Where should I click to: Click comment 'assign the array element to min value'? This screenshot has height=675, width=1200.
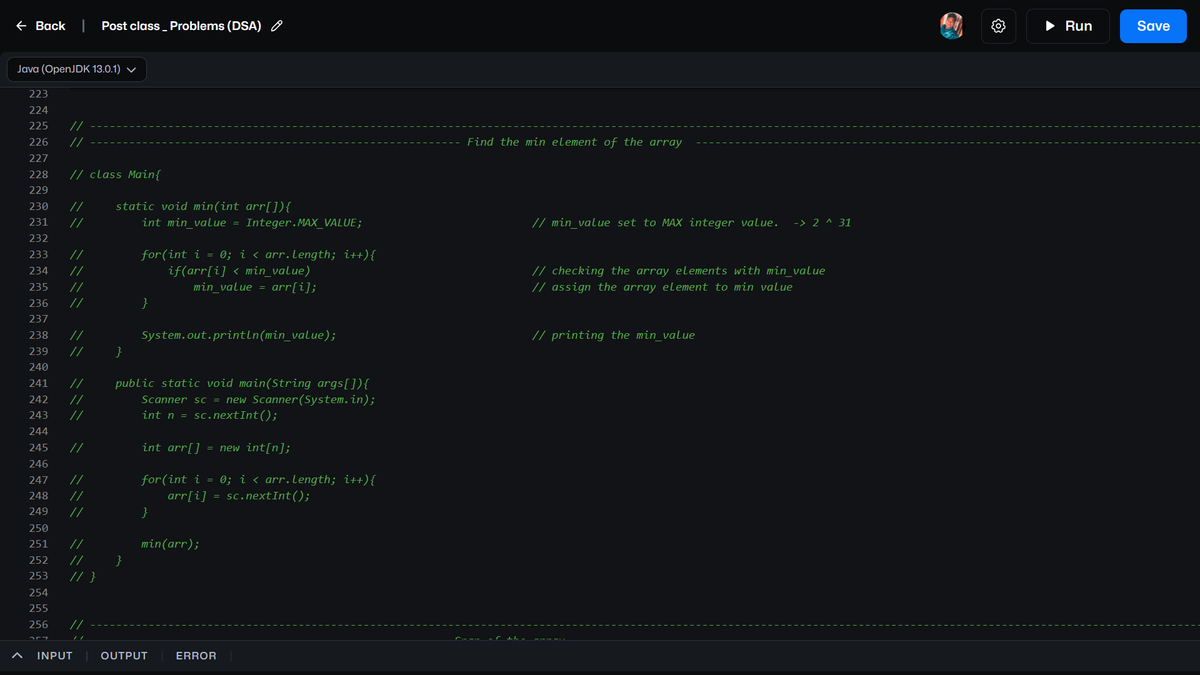tap(672, 287)
